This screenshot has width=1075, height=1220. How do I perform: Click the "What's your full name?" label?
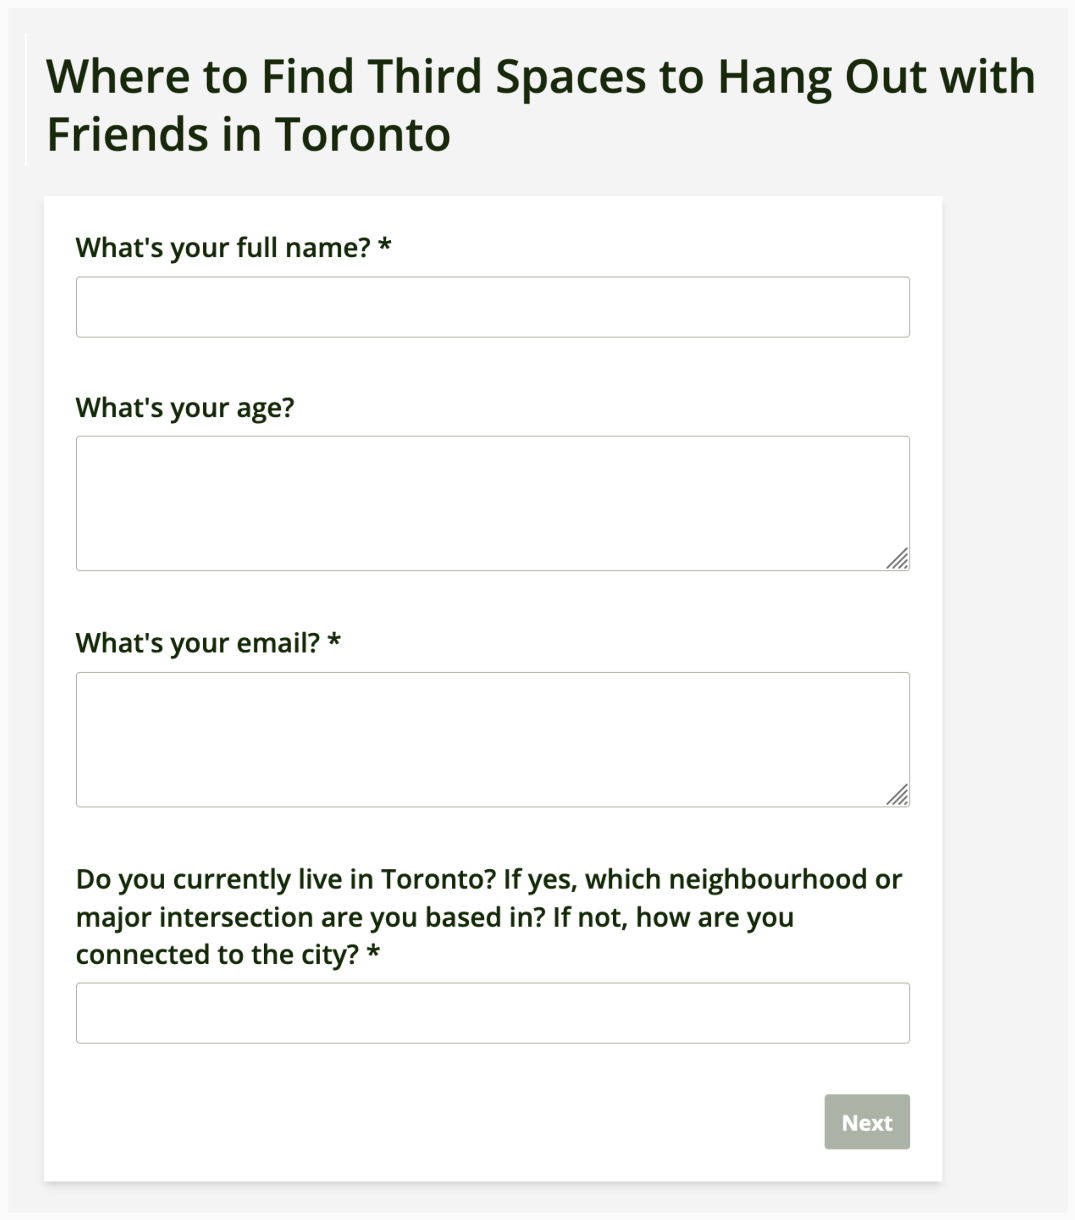pos(222,248)
